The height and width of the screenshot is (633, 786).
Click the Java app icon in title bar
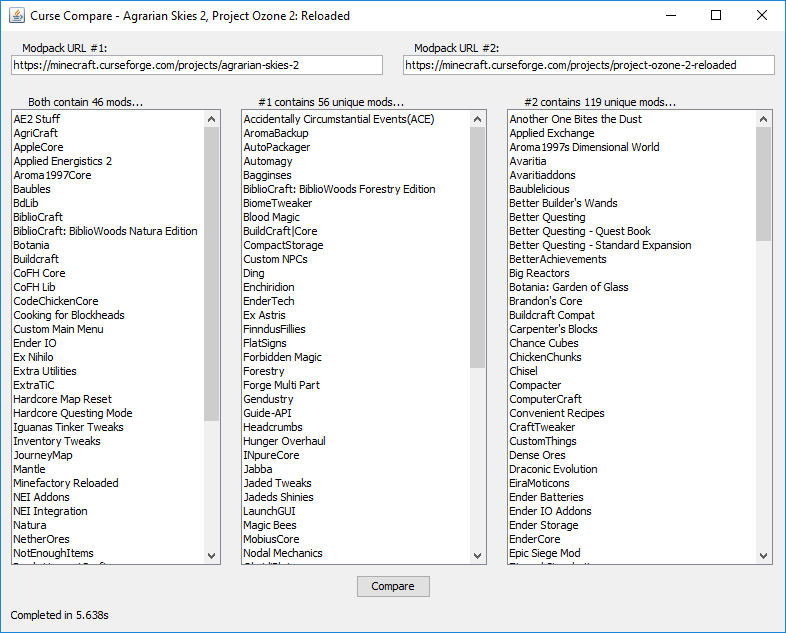17,16
